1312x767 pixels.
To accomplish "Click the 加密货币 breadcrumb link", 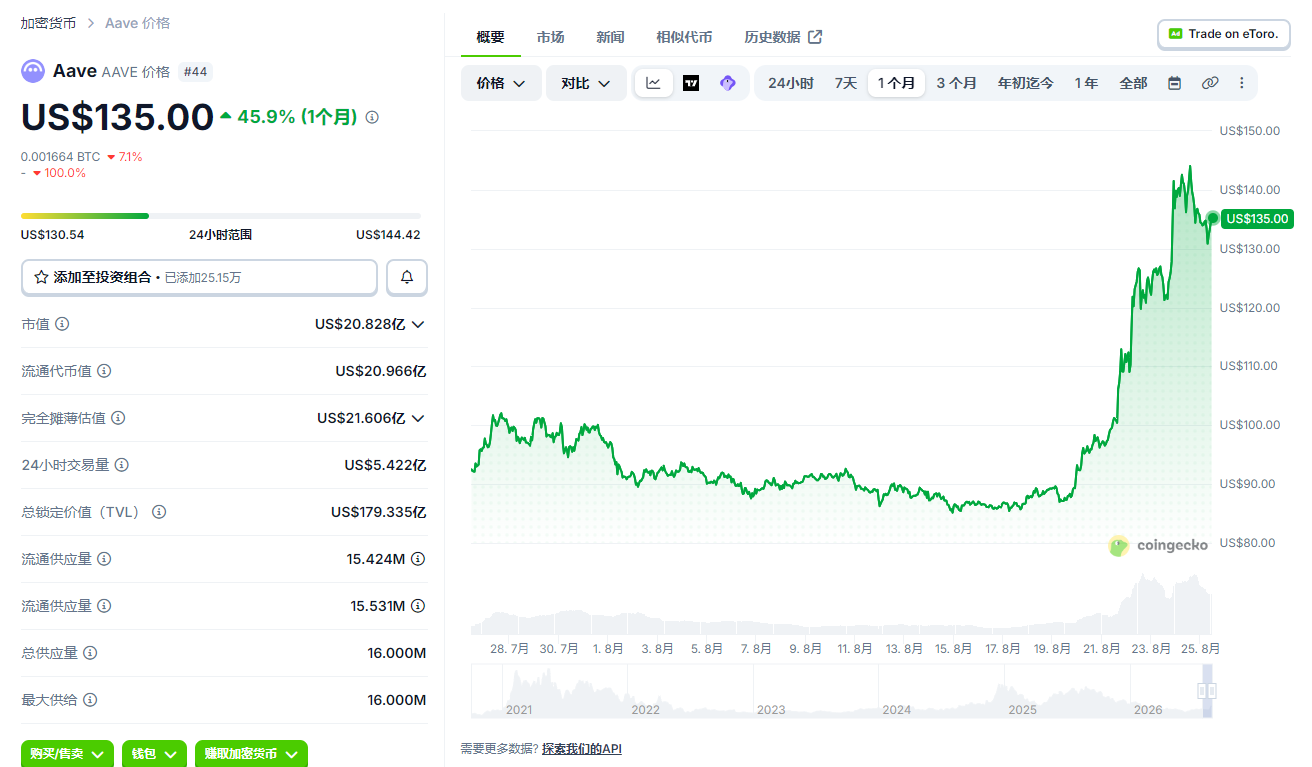I will (49, 23).
